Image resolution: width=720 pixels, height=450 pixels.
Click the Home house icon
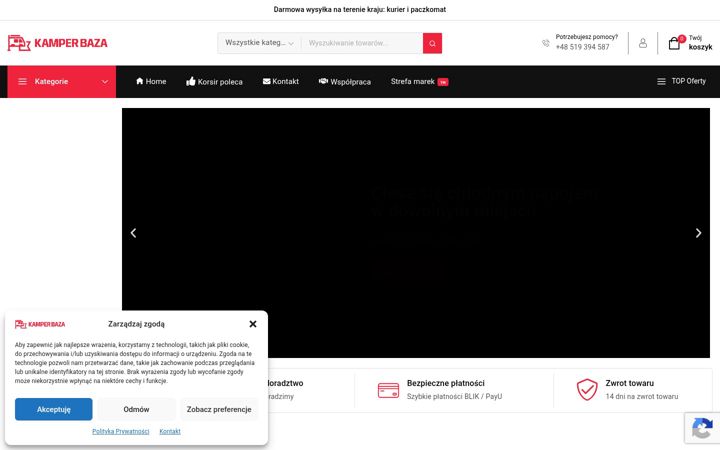coord(140,81)
